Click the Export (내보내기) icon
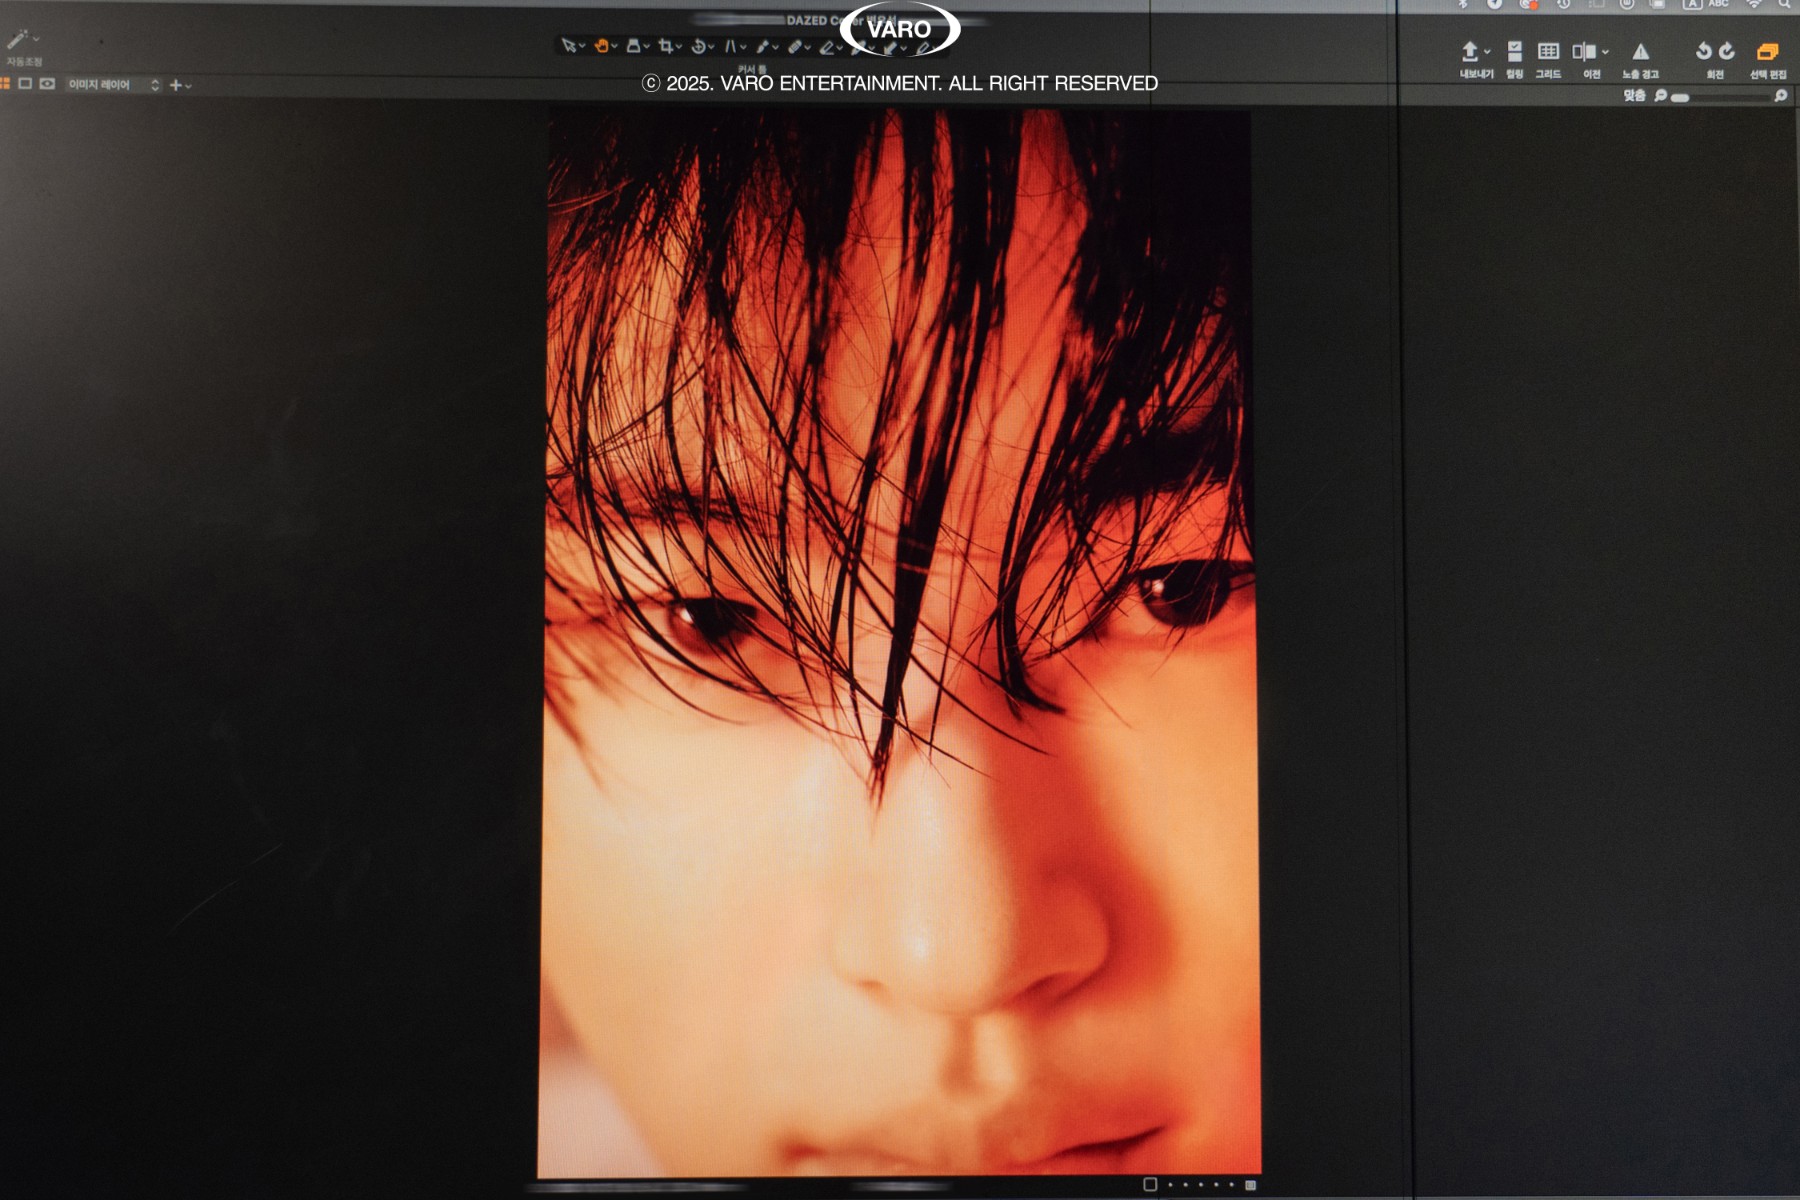 1469,52
